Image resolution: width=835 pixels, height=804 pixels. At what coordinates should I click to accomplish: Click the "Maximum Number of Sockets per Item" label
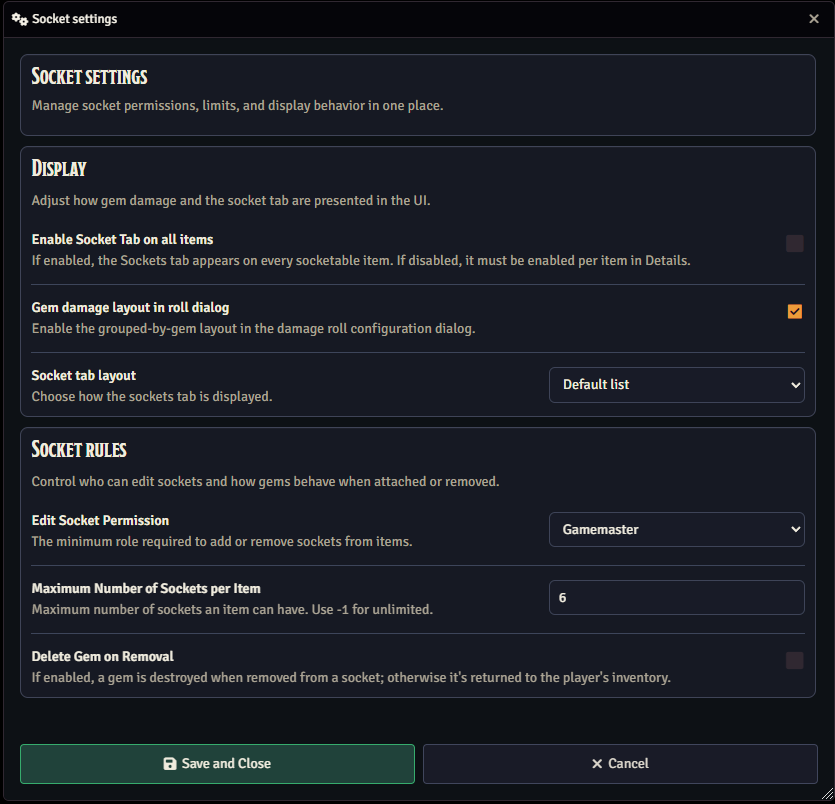tap(146, 589)
